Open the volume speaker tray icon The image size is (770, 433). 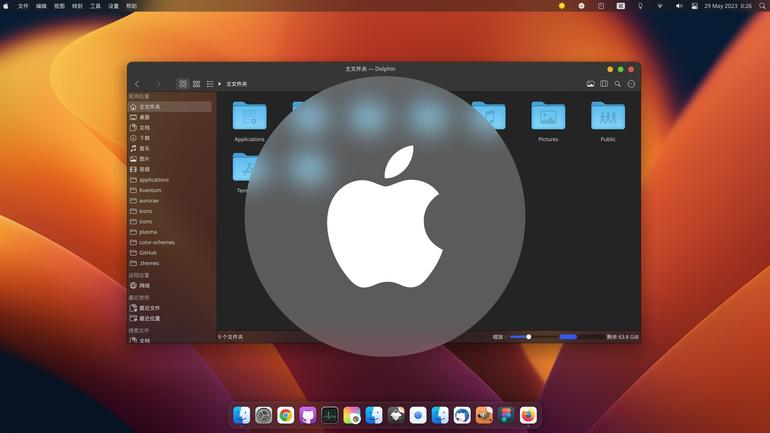[679, 6]
